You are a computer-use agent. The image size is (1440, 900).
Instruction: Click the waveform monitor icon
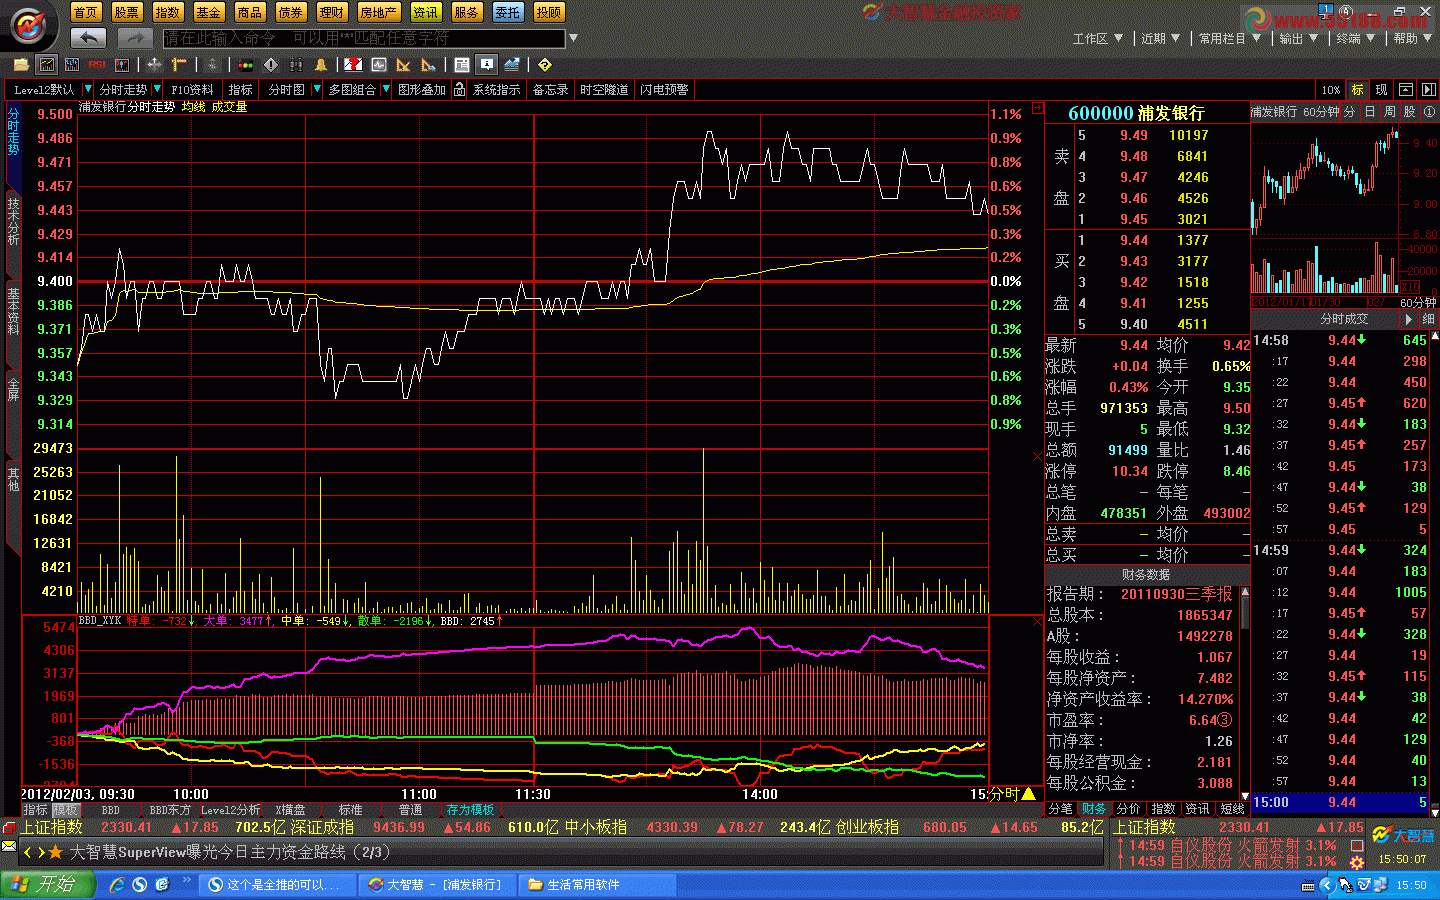[379, 65]
